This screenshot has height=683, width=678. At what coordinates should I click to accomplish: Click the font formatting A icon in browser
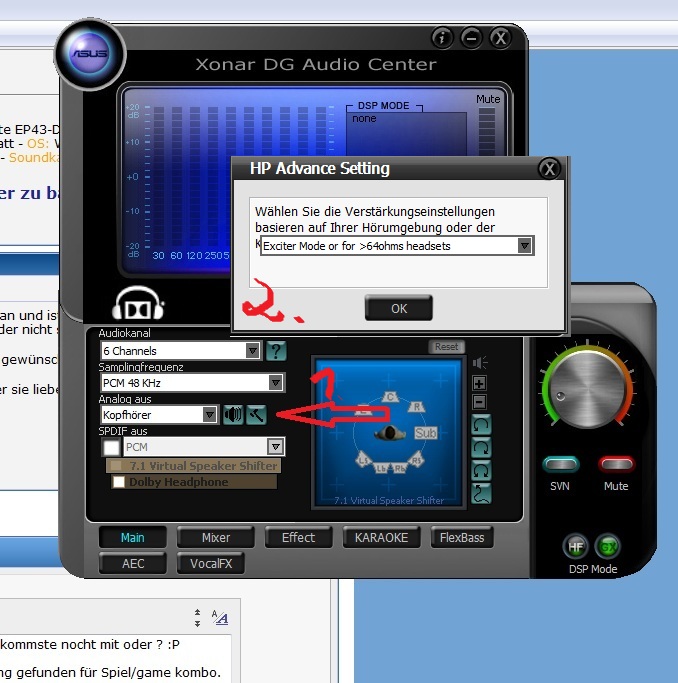tap(219, 617)
